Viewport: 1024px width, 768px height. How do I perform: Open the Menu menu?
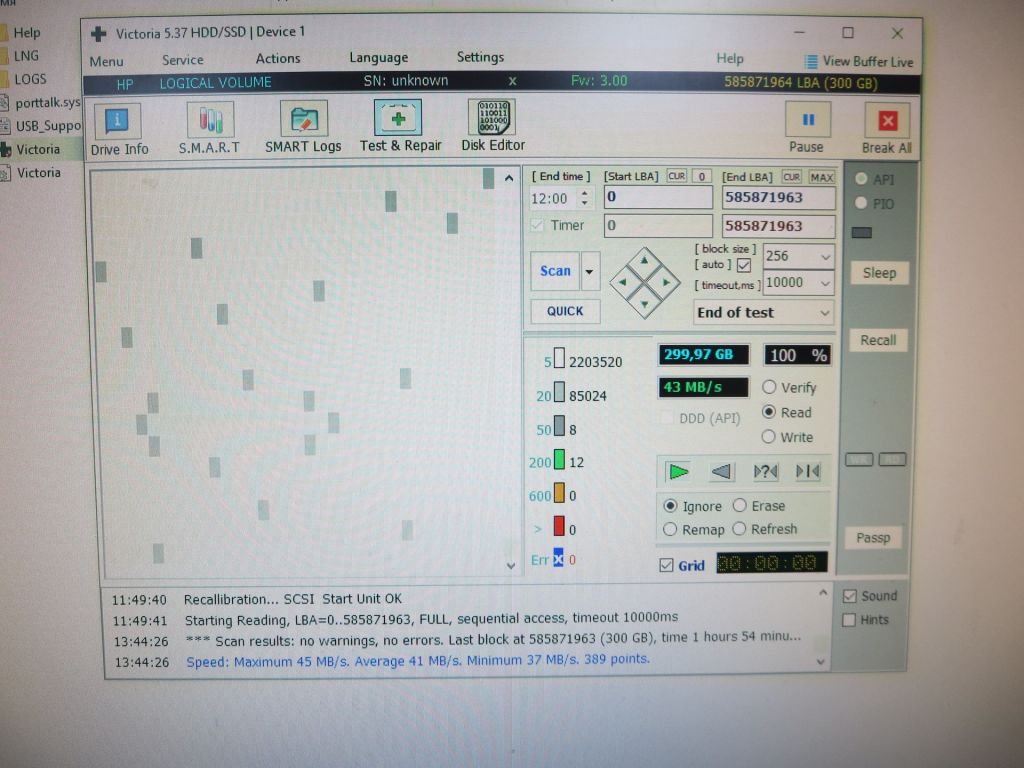point(106,61)
